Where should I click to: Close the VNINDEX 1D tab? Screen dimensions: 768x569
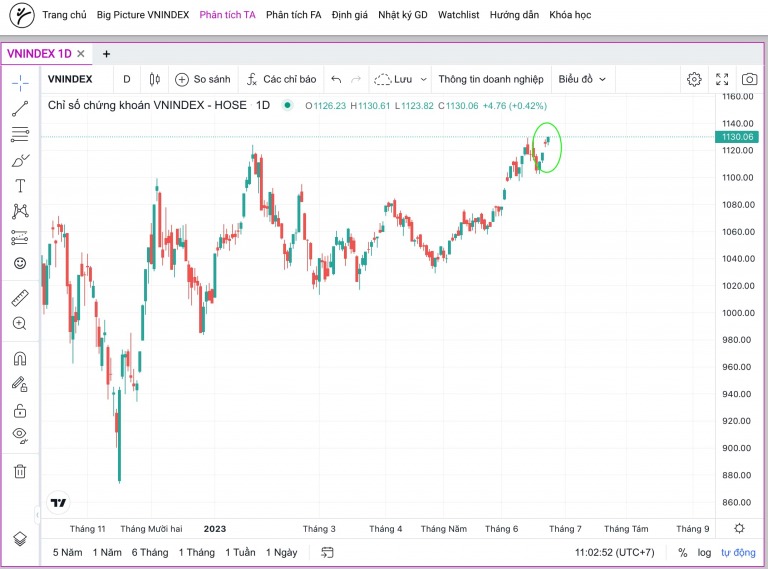81,53
